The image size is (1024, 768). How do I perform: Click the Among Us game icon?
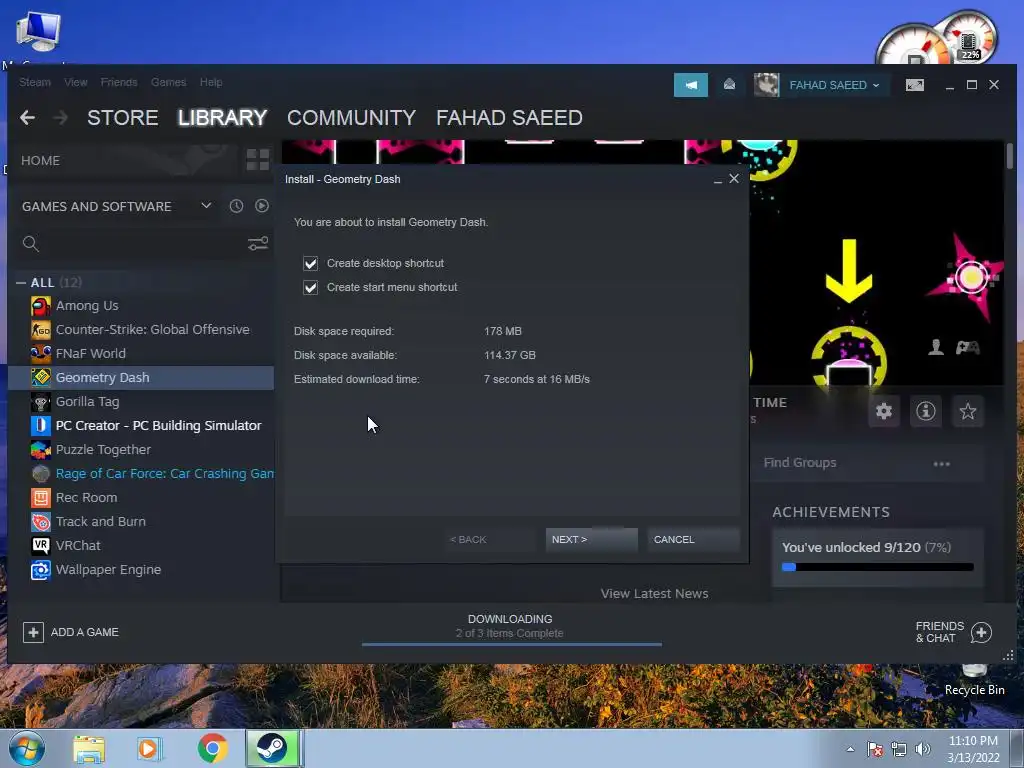click(40, 306)
